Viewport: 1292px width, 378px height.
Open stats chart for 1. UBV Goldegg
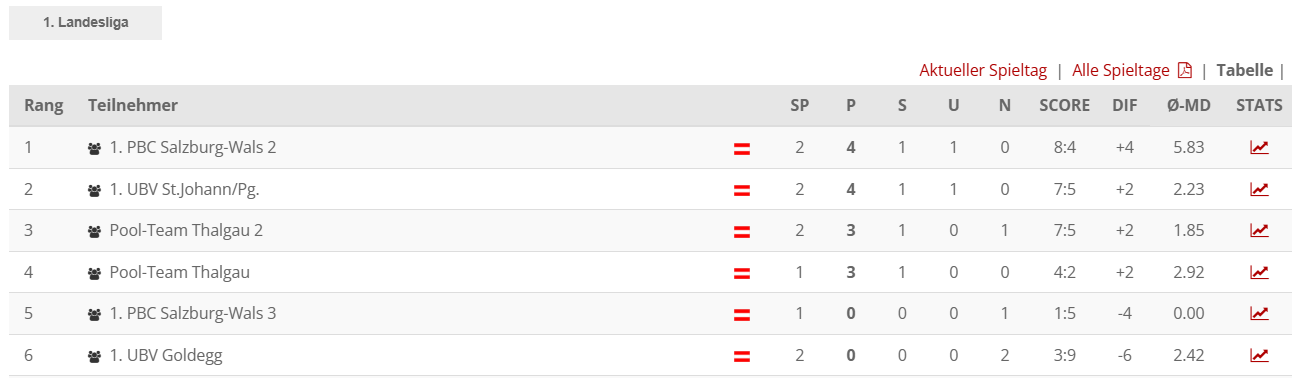tap(1259, 355)
